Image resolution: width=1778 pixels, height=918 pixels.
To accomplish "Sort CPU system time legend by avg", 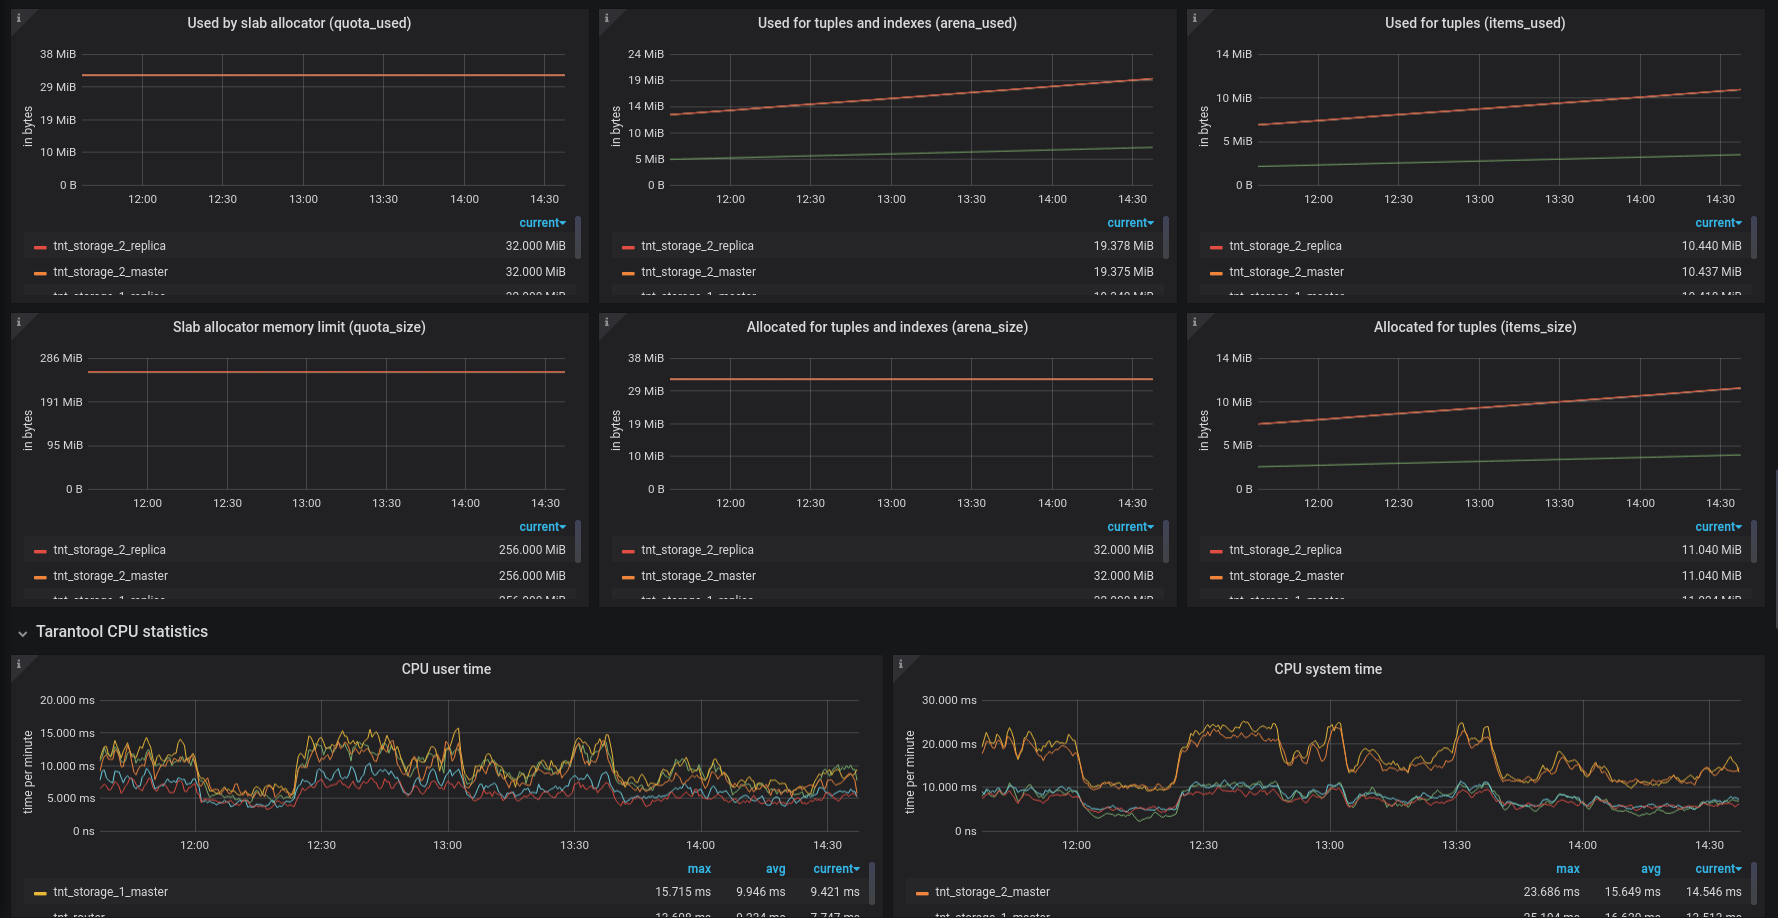I will coord(1651,869).
